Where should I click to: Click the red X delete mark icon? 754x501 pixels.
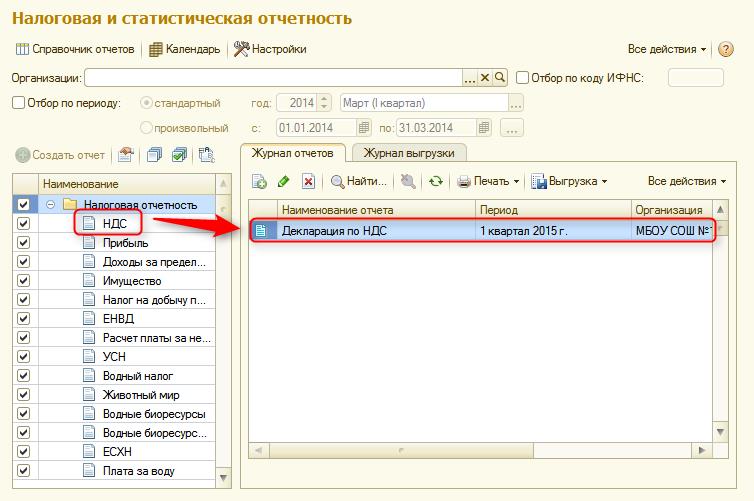pyautogui.click(x=308, y=181)
